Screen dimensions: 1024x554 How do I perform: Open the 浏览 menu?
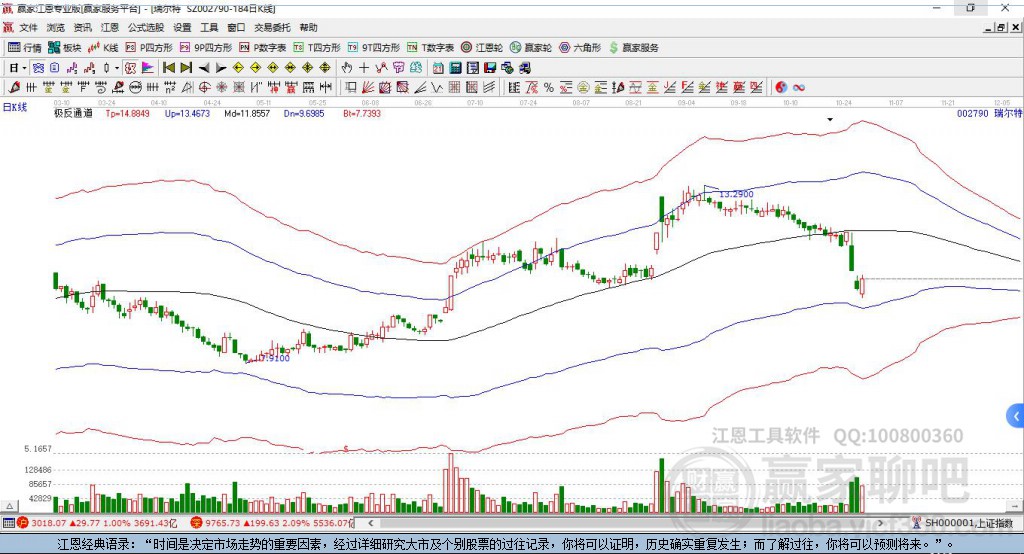[x=56, y=27]
